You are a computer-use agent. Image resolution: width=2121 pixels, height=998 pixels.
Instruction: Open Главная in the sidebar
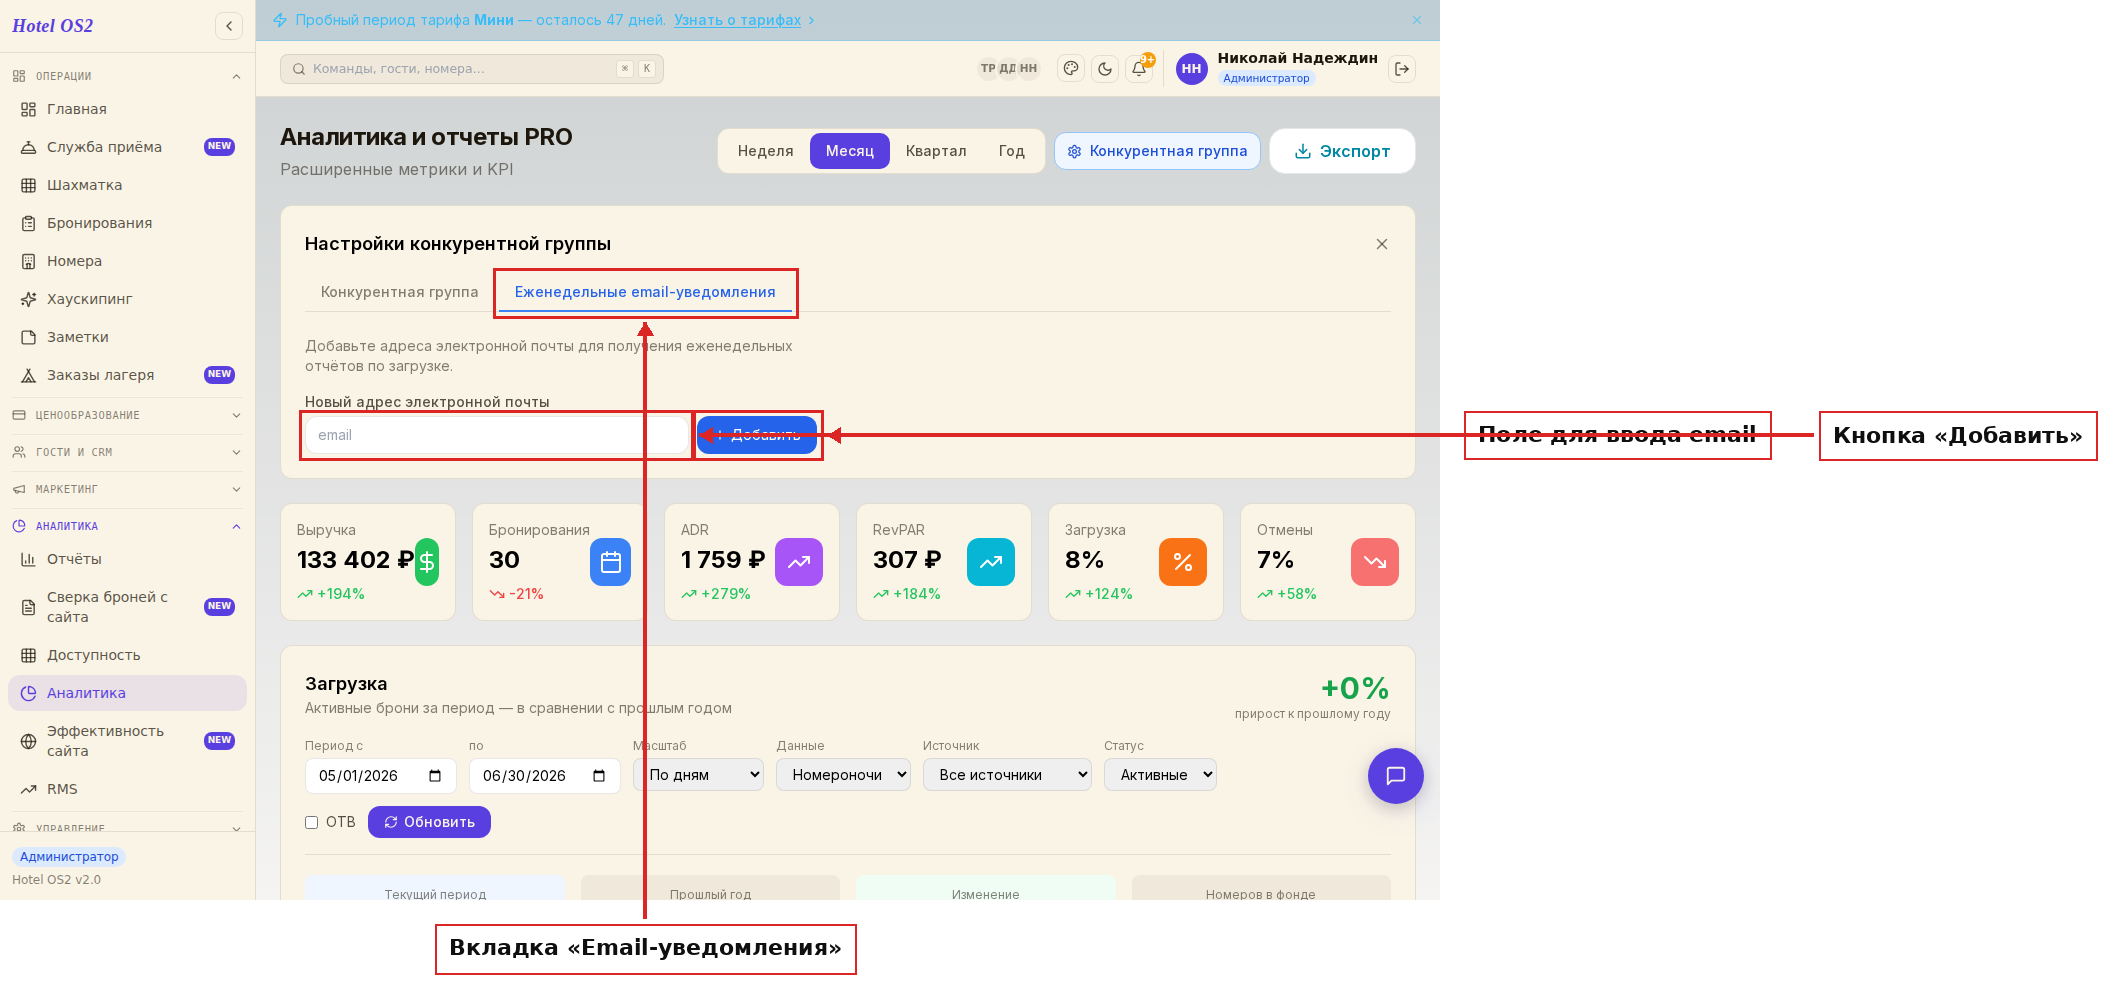[127, 109]
